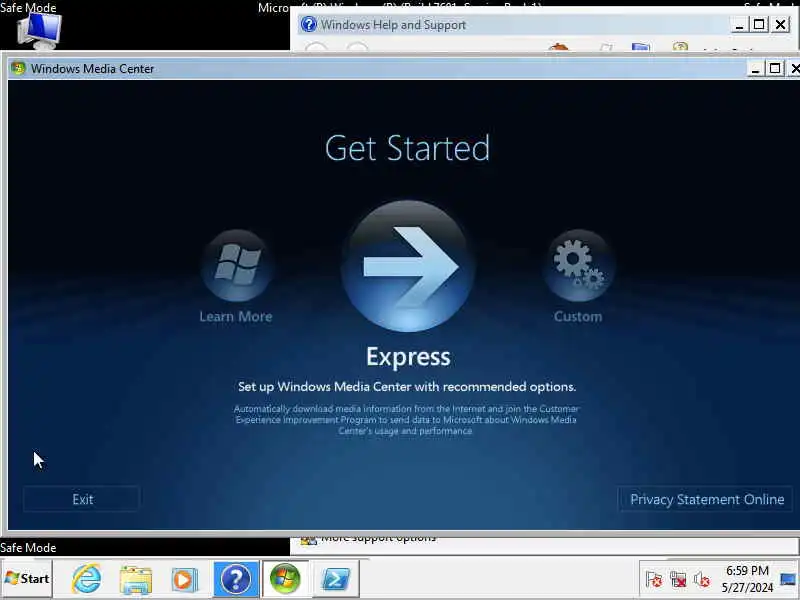Launch Internet Explorer from taskbar
This screenshot has width=800, height=600.
click(86, 579)
